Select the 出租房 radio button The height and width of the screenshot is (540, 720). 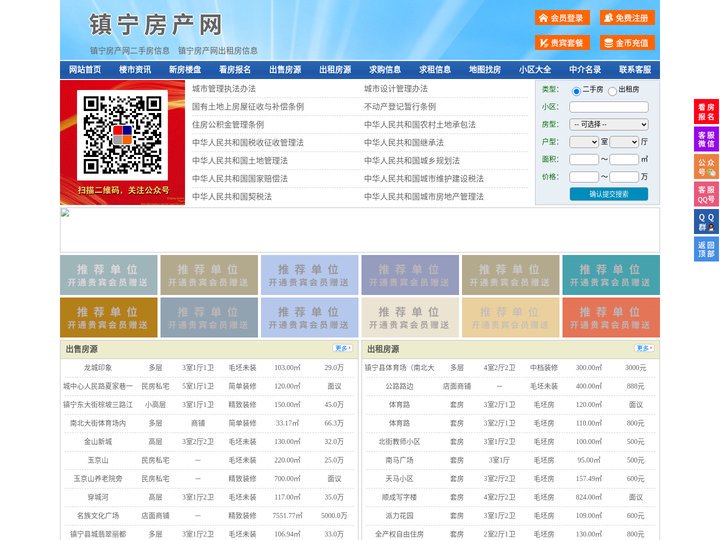612,91
